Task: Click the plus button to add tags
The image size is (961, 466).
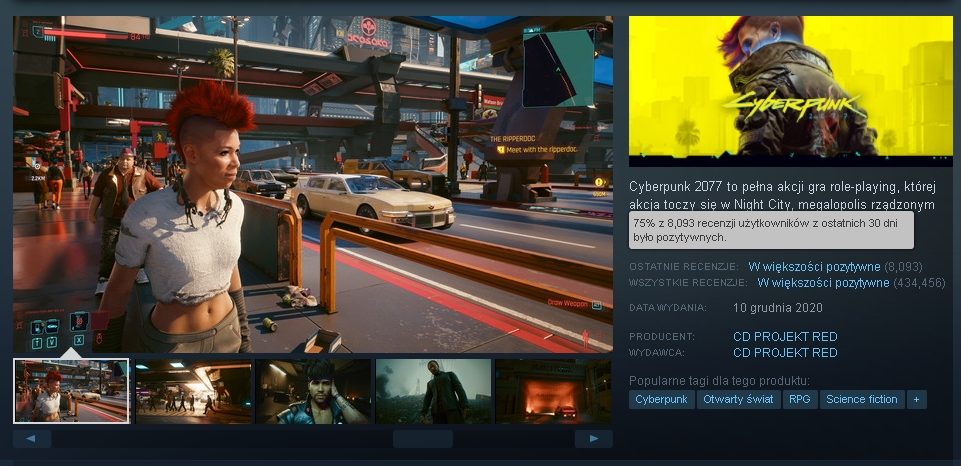Action: tap(916, 400)
